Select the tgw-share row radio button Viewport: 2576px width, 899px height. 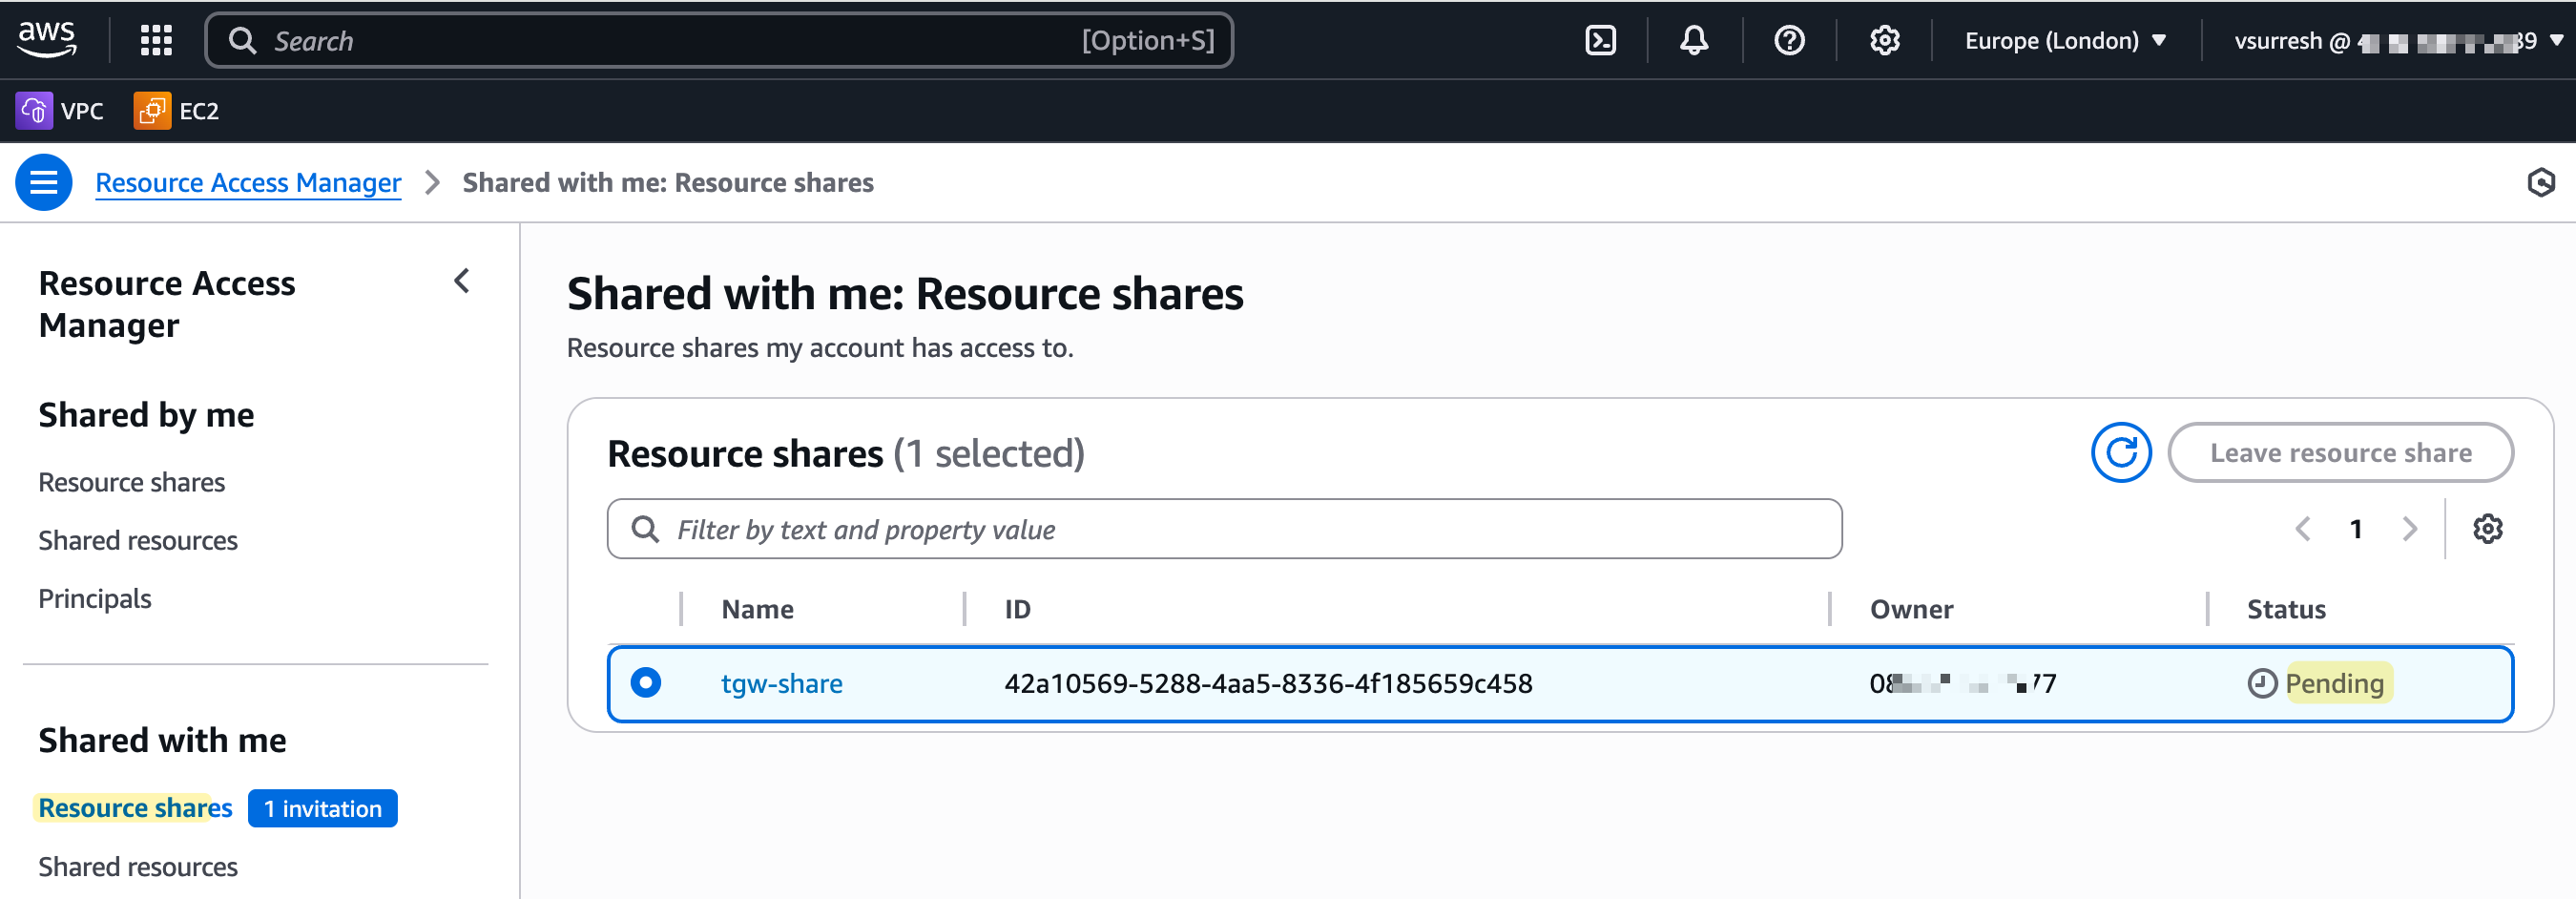tap(646, 683)
